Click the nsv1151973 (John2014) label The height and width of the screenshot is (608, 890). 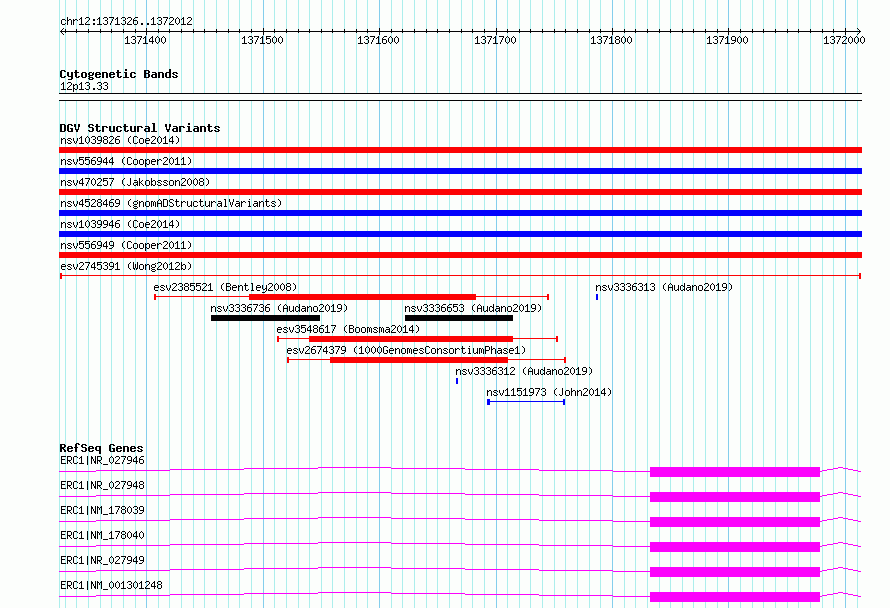pyautogui.click(x=549, y=392)
